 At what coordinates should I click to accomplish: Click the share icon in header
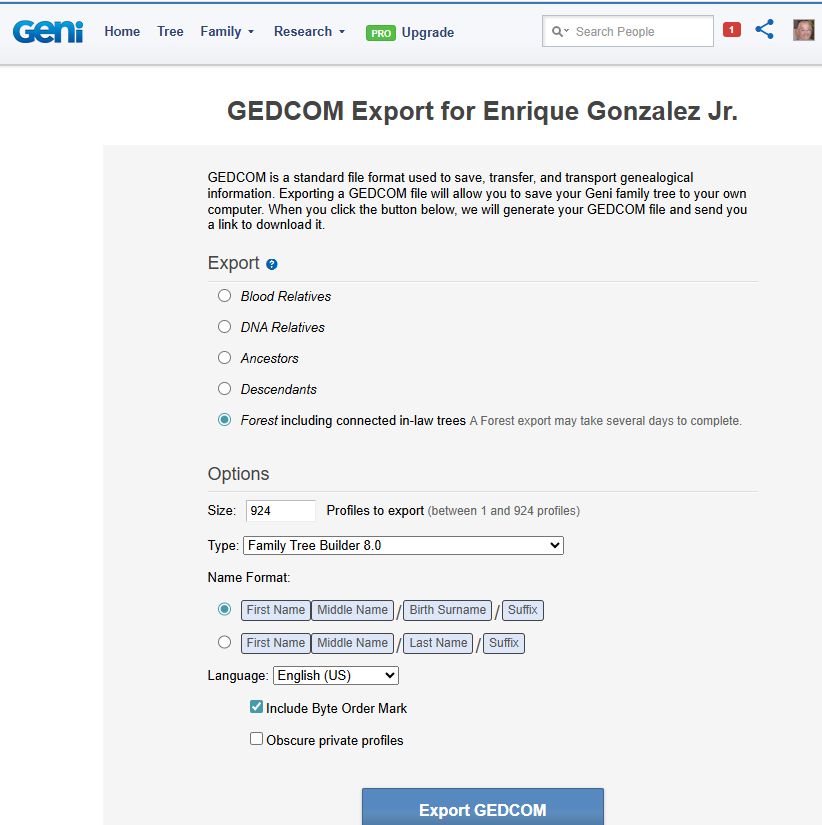(x=765, y=30)
